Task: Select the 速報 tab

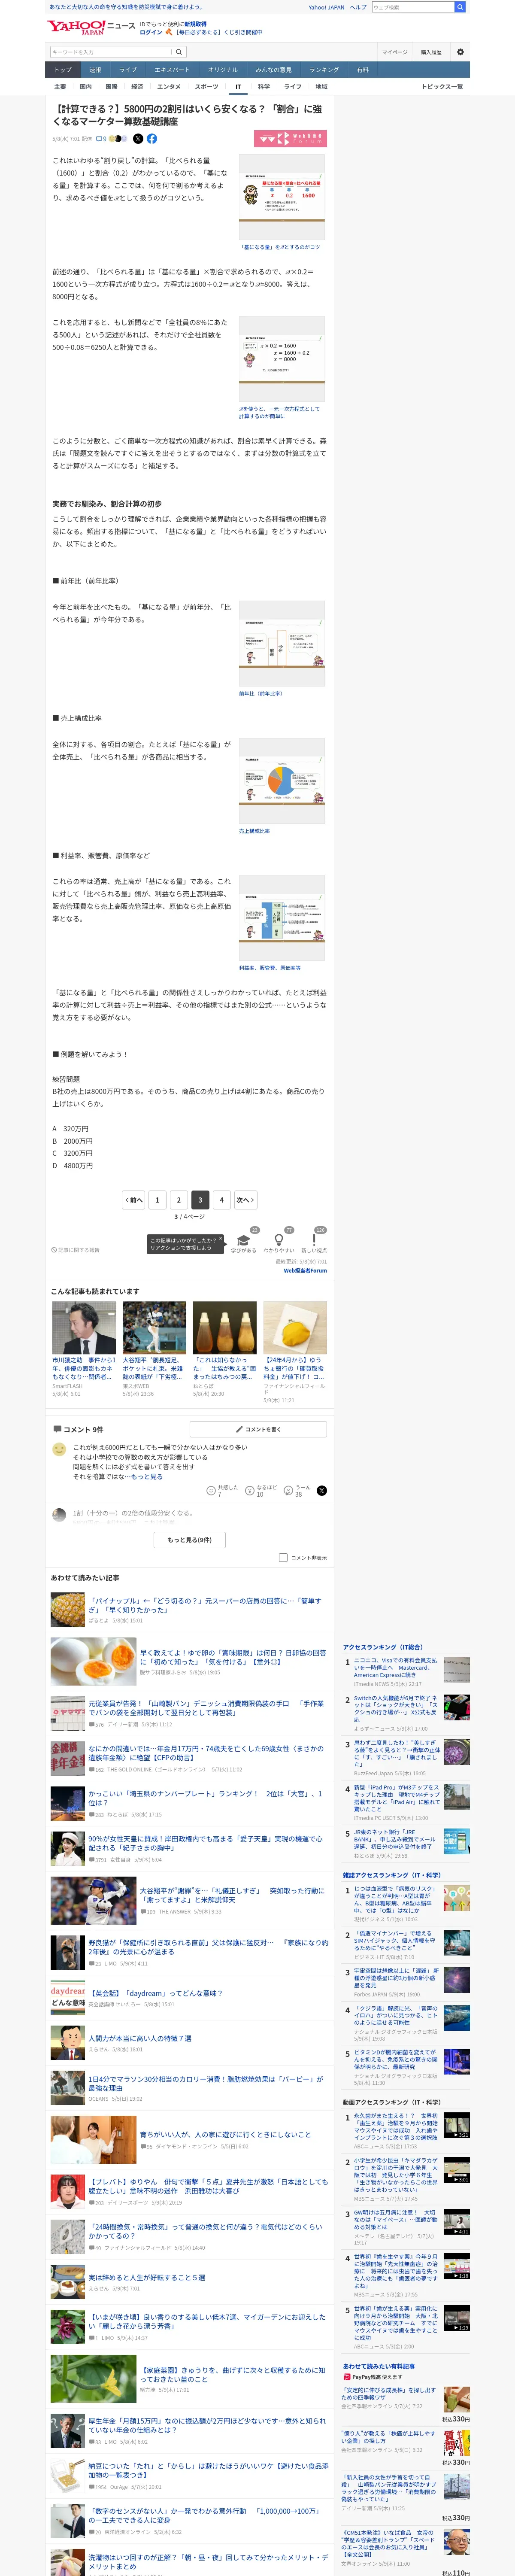Action: coord(95,70)
